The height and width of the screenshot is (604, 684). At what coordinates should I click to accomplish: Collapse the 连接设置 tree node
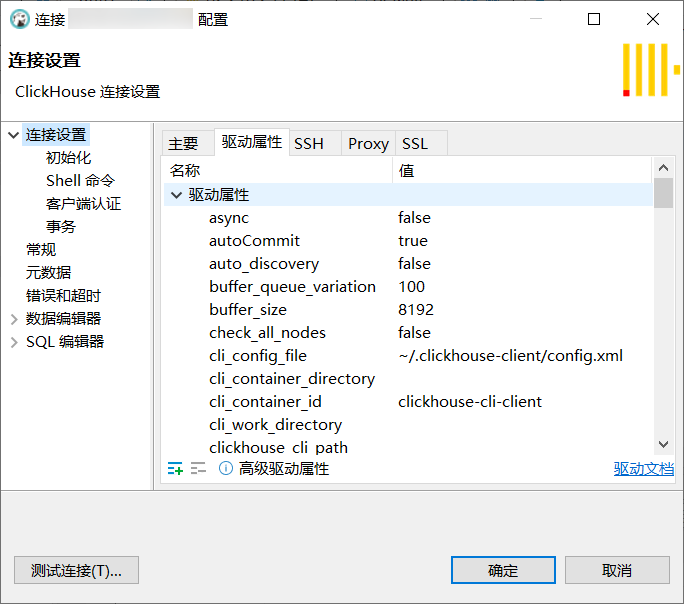[x=13, y=135]
